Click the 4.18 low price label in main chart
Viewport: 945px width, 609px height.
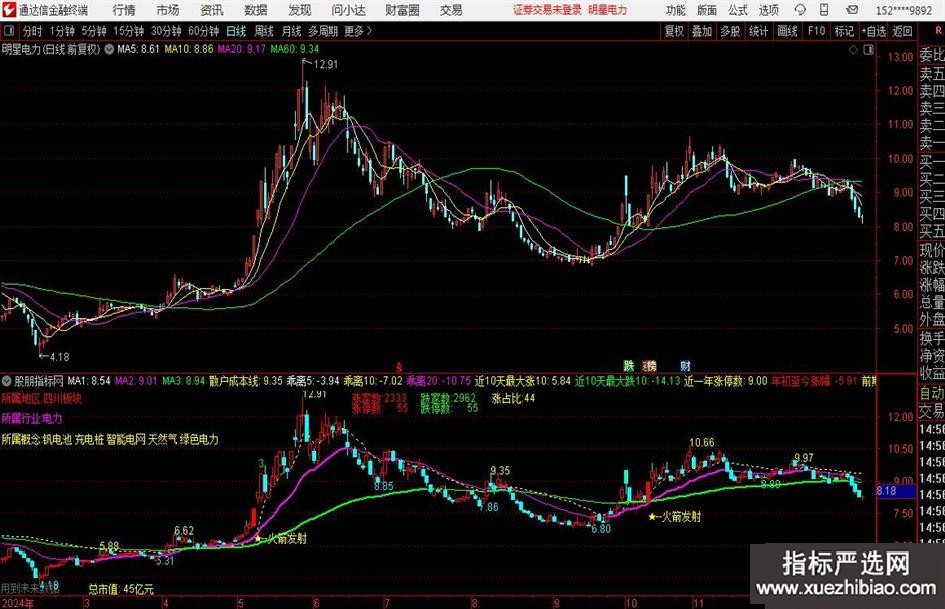click(59, 357)
